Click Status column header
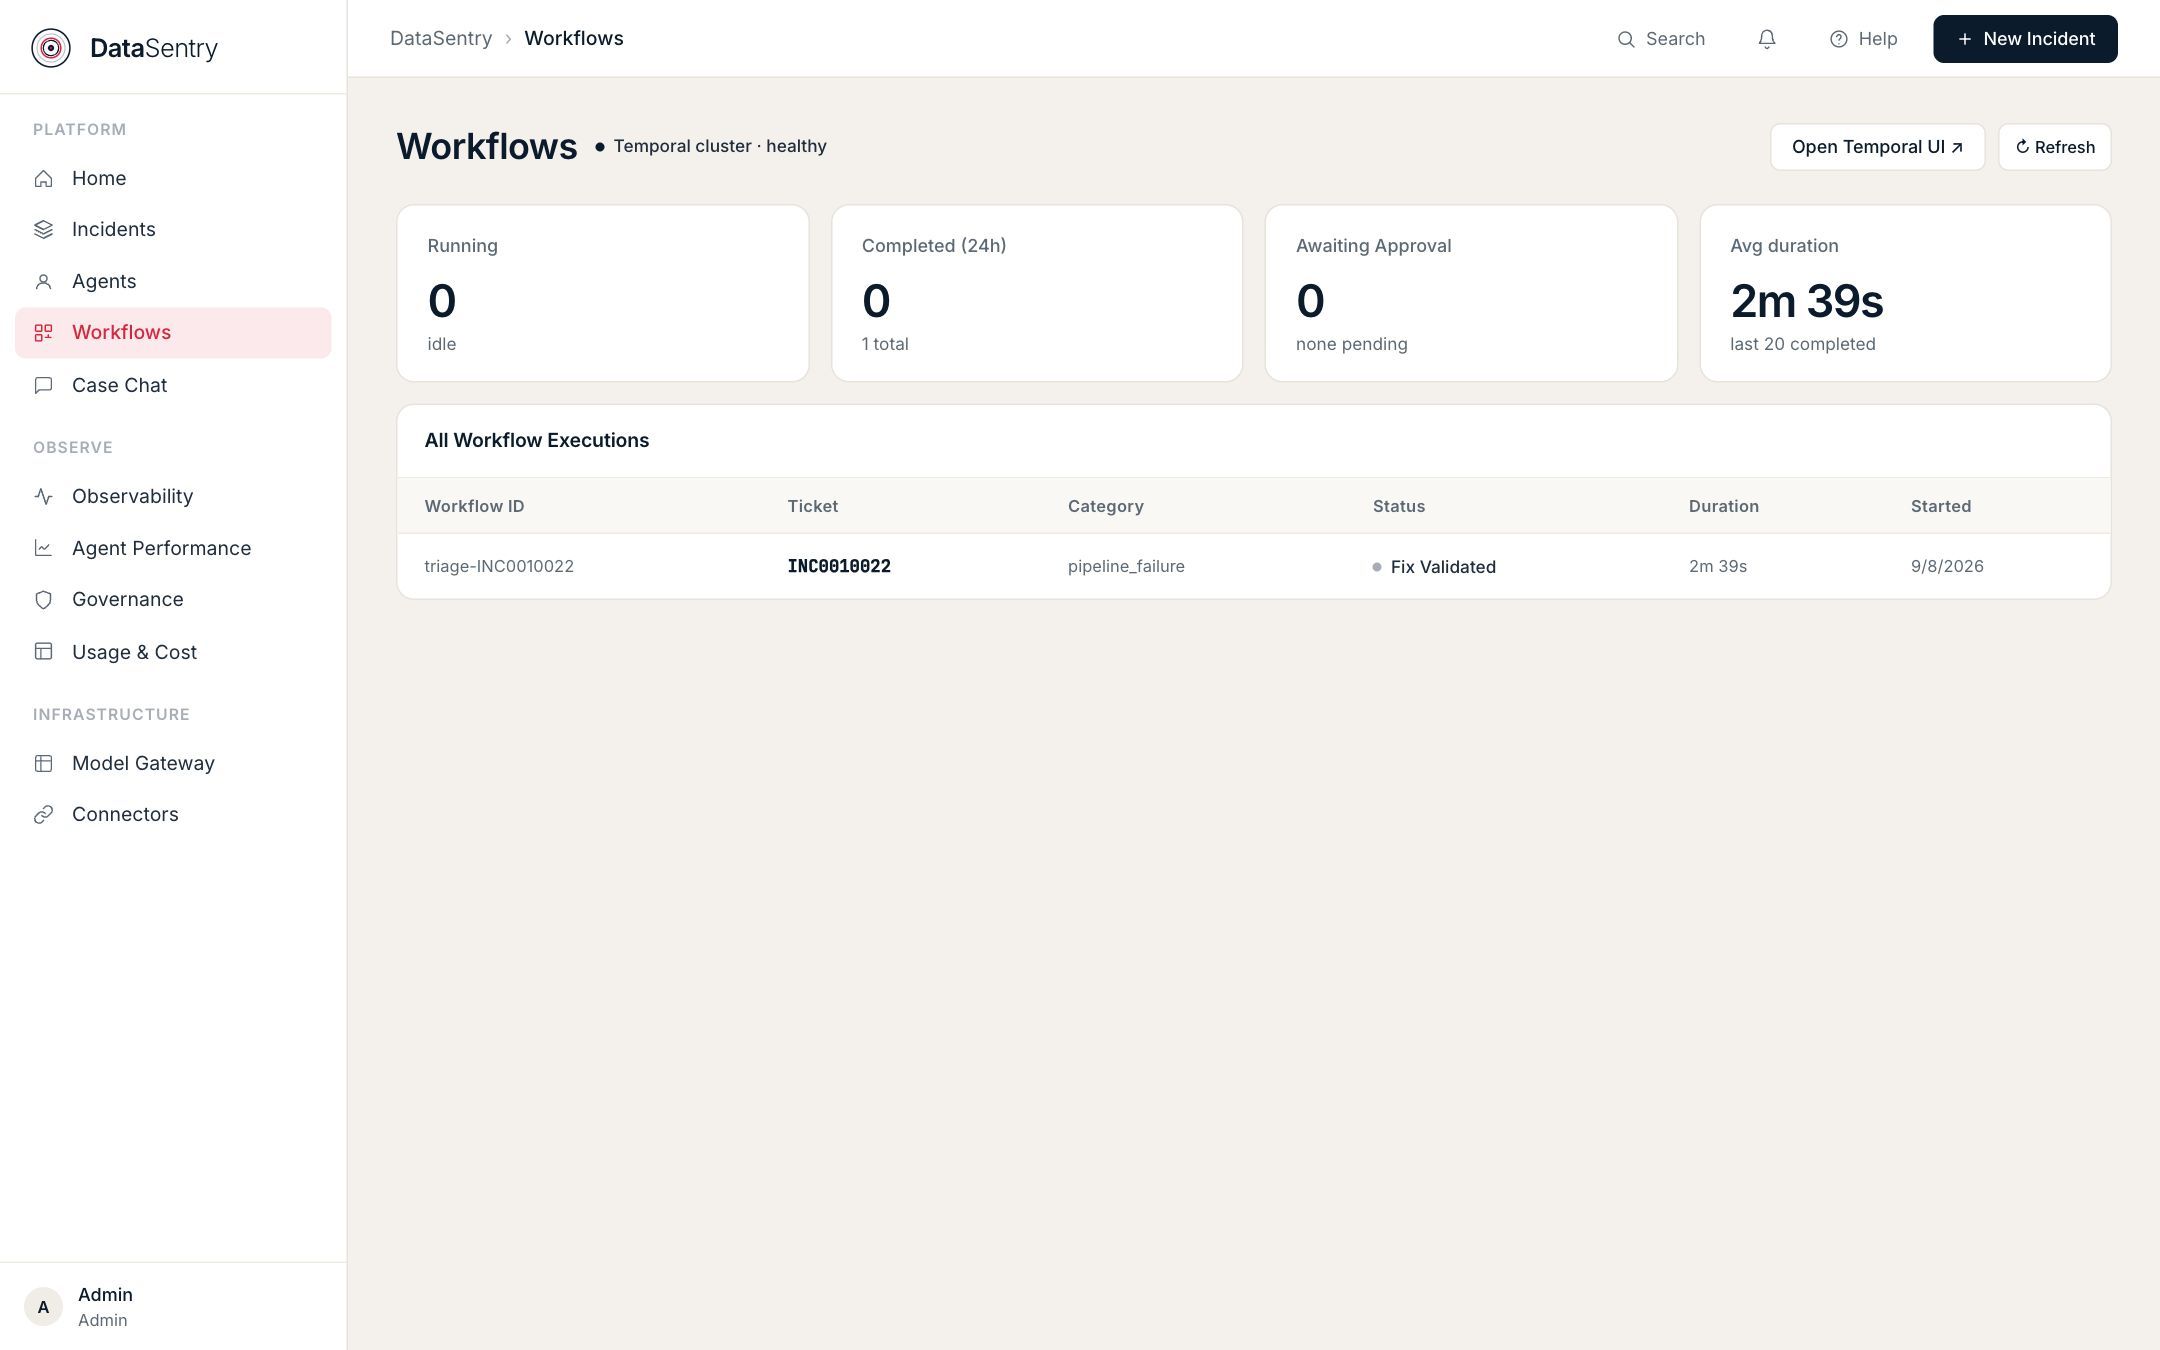 click(1399, 506)
